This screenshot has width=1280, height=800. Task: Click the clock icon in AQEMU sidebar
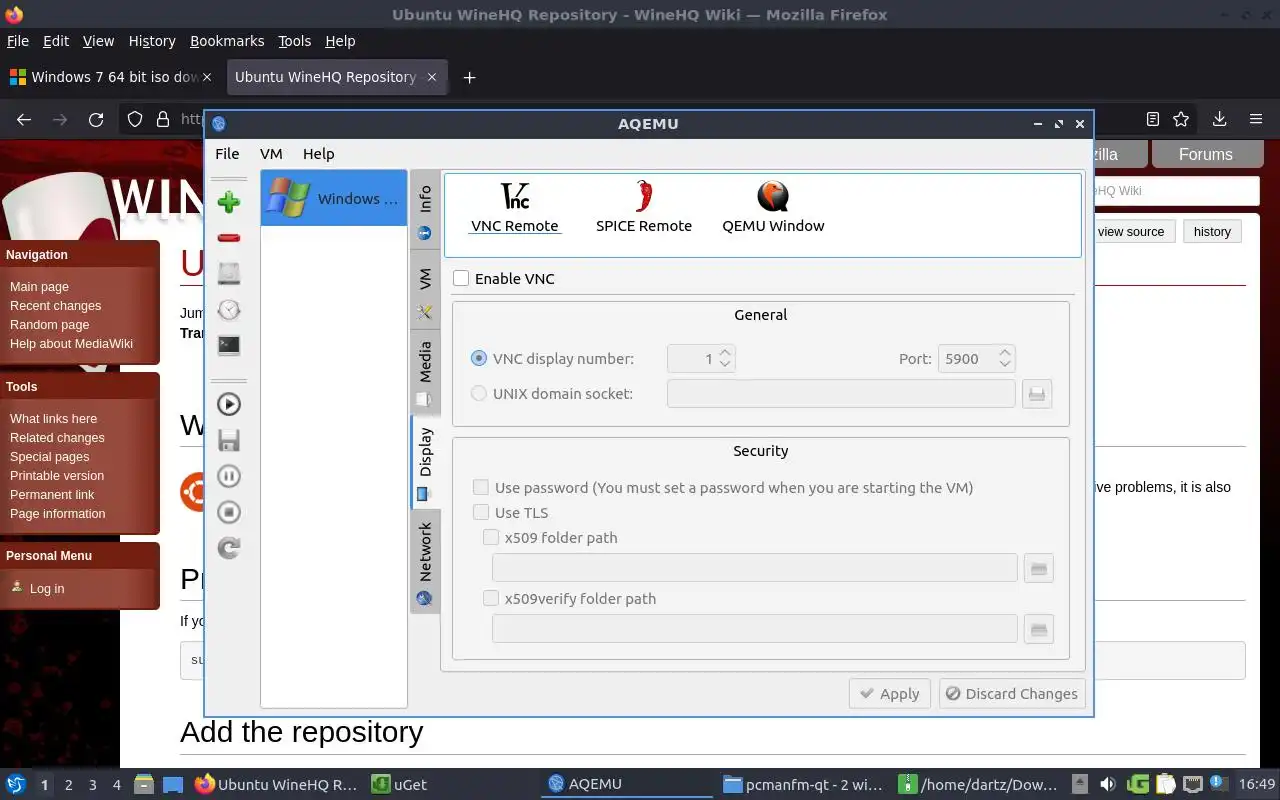tap(229, 309)
